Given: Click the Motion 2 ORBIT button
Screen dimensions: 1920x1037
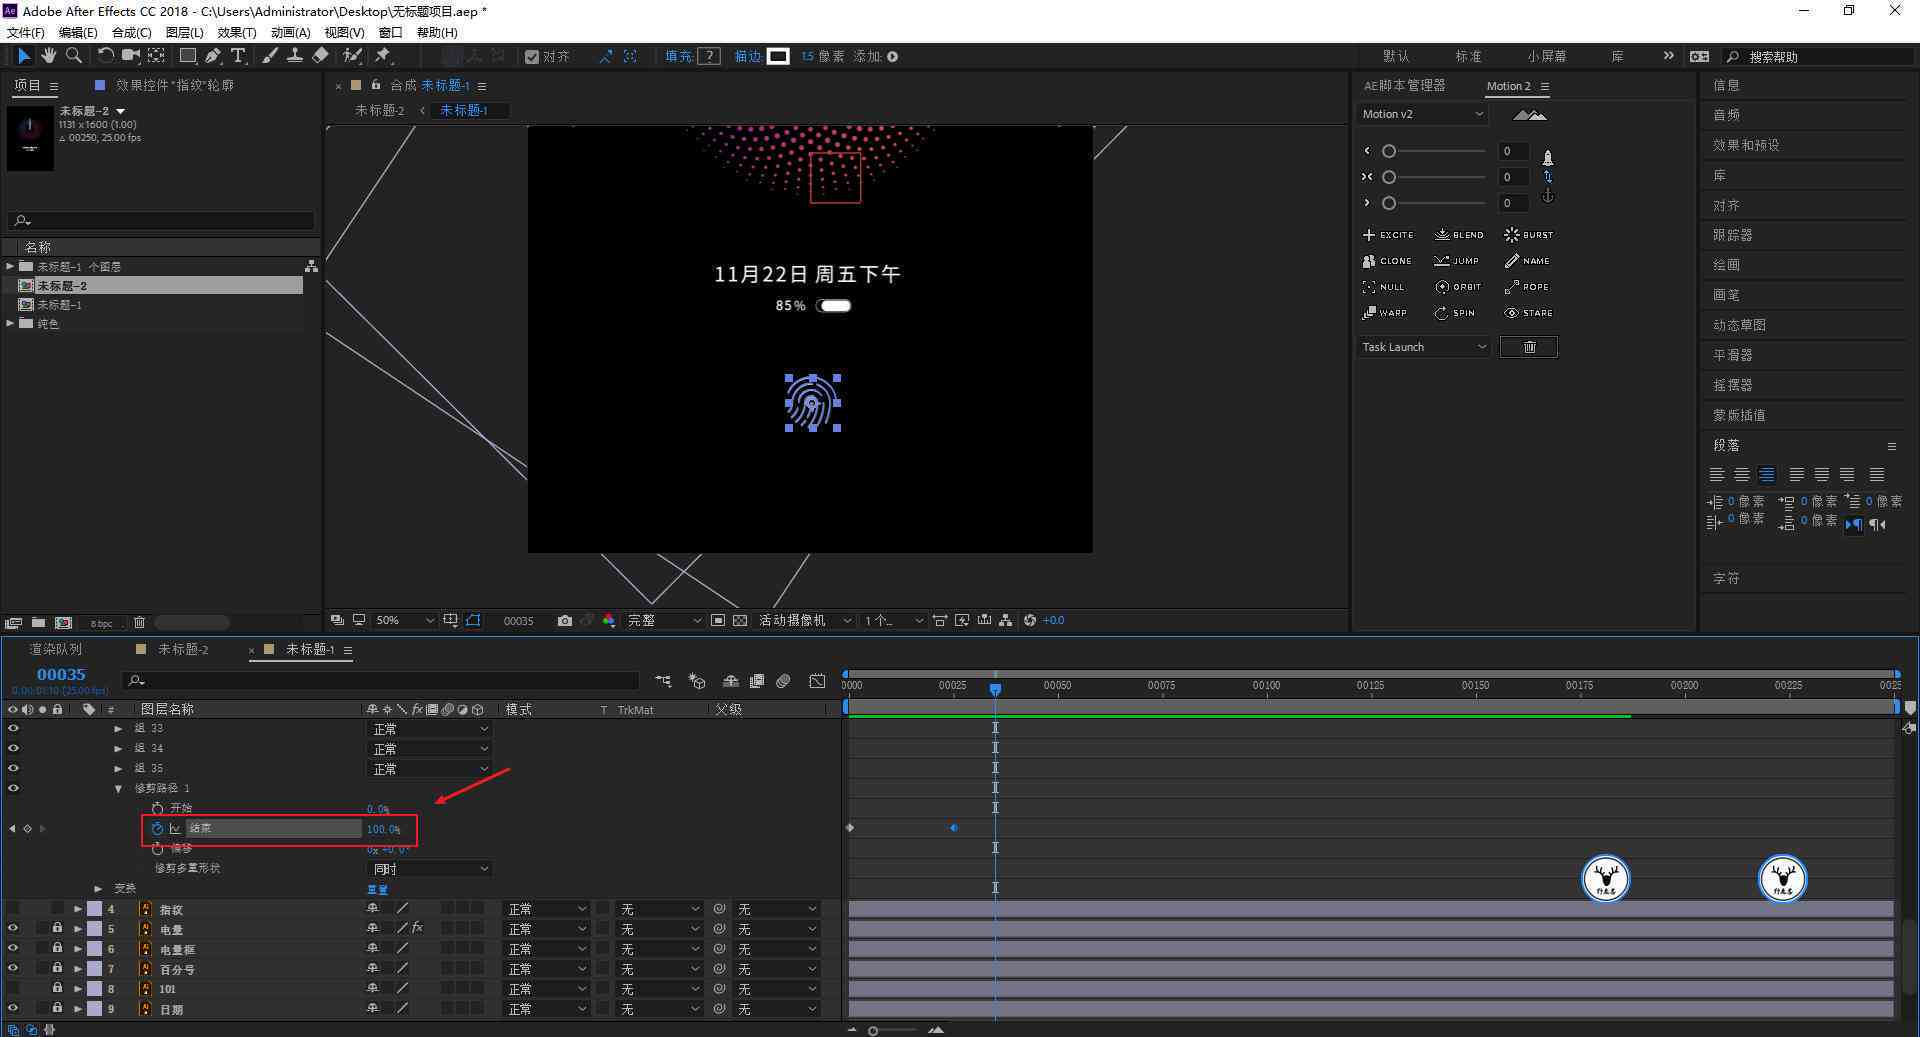Looking at the screenshot, I should [1458, 287].
